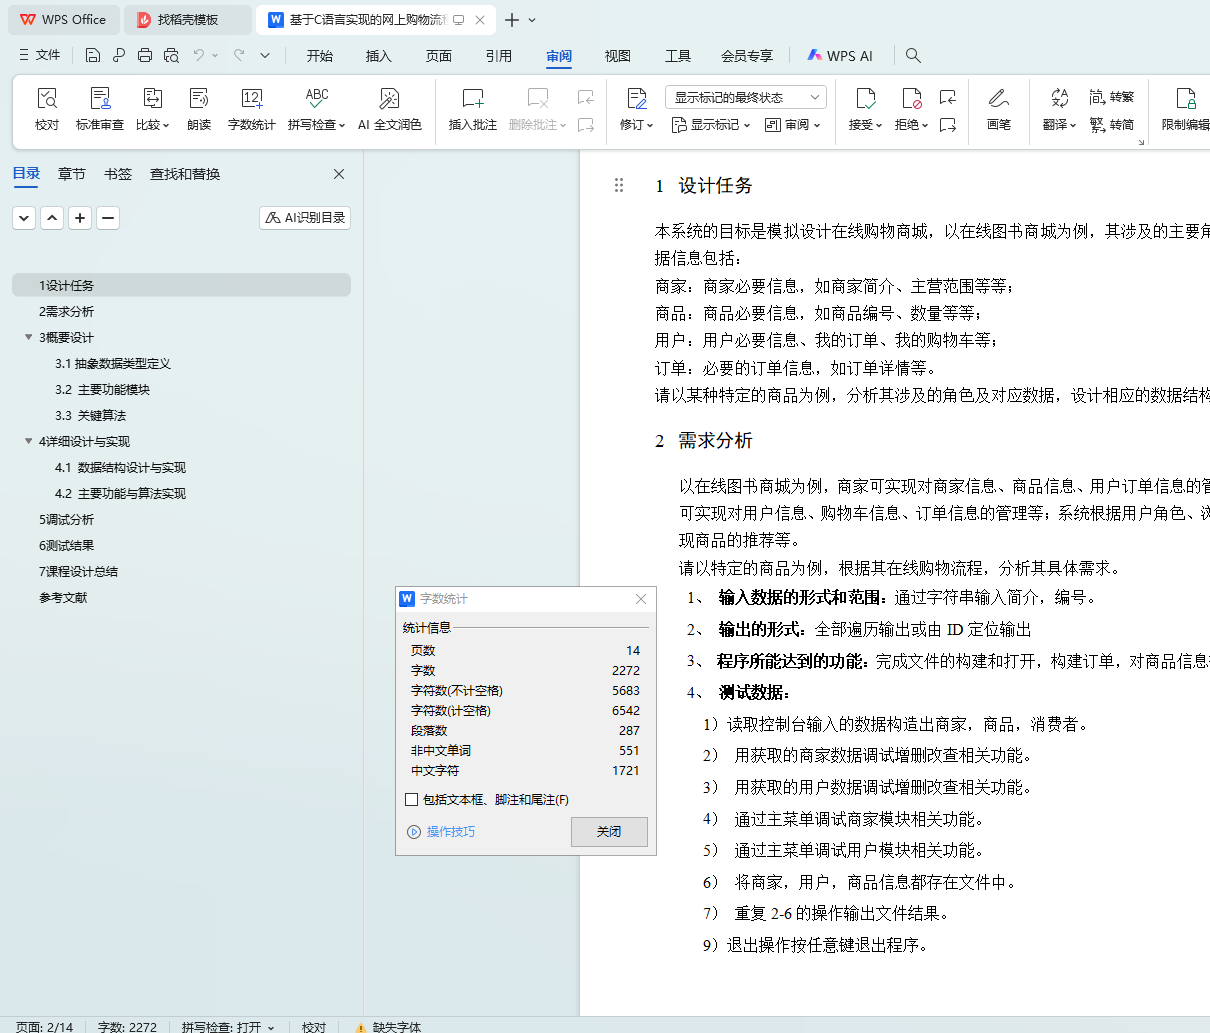The width and height of the screenshot is (1210, 1033).
Task: Switch to the 引用 ribbon tab
Action: pyautogui.click(x=499, y=56)
